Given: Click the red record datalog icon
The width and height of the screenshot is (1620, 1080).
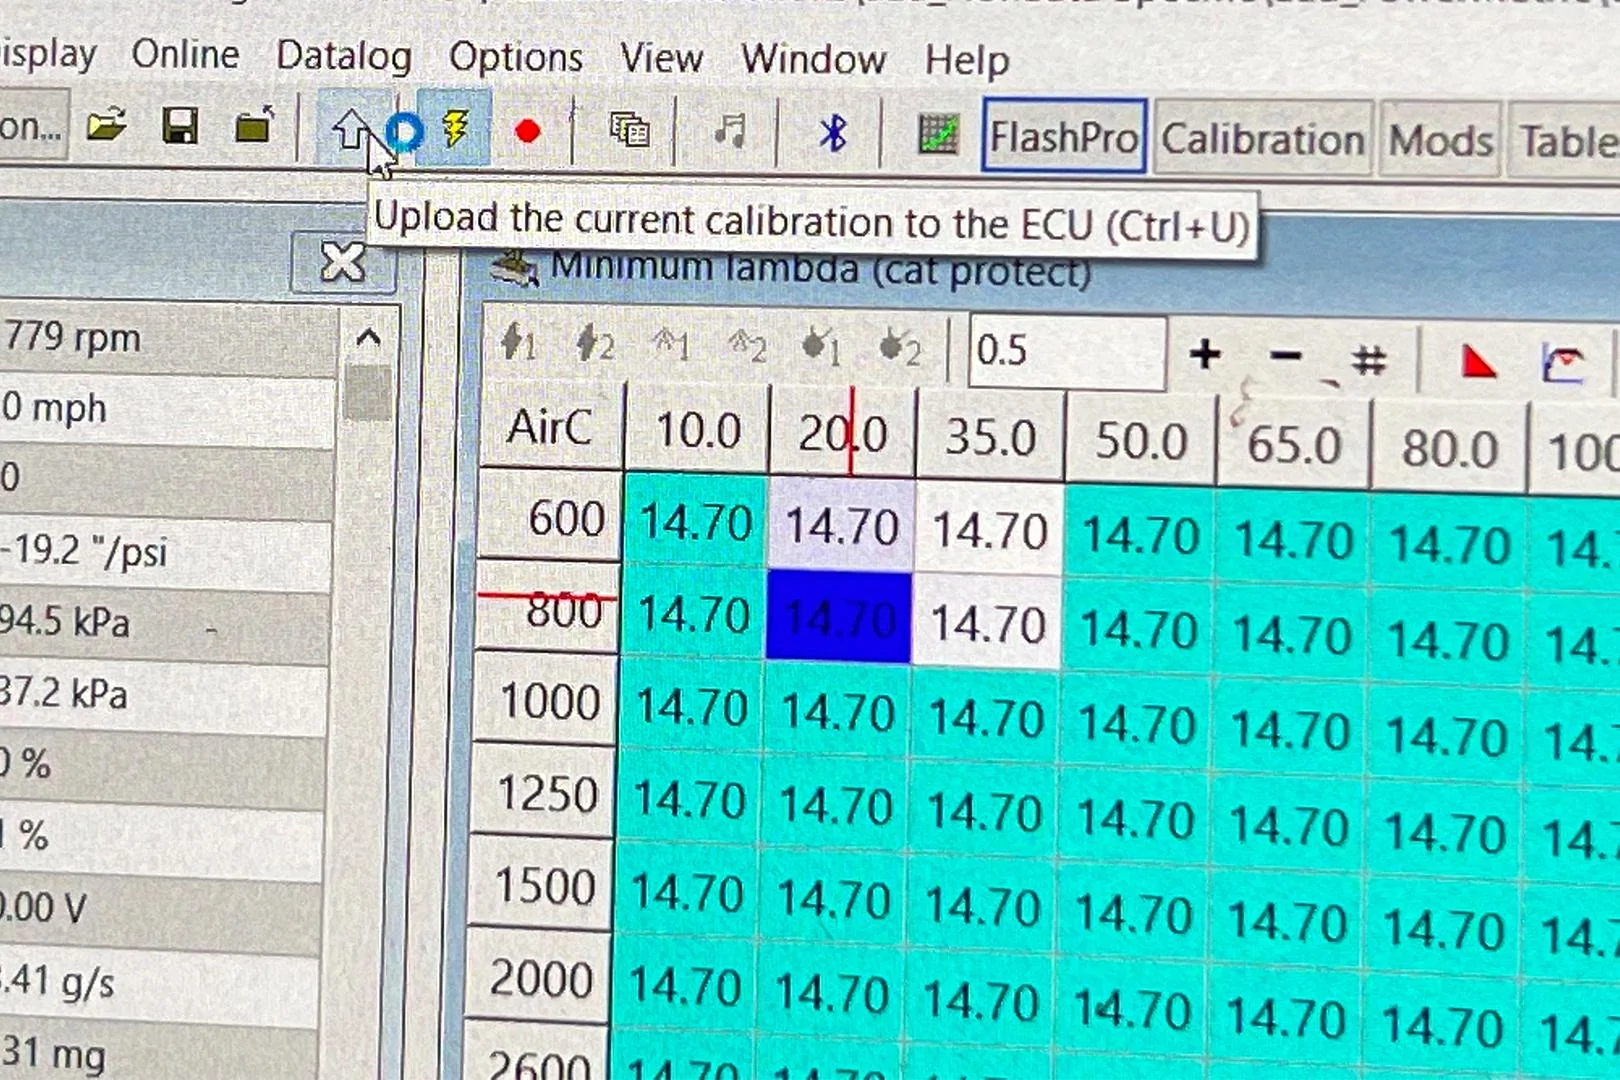Looking at the screenshot, I should point(527,130).
